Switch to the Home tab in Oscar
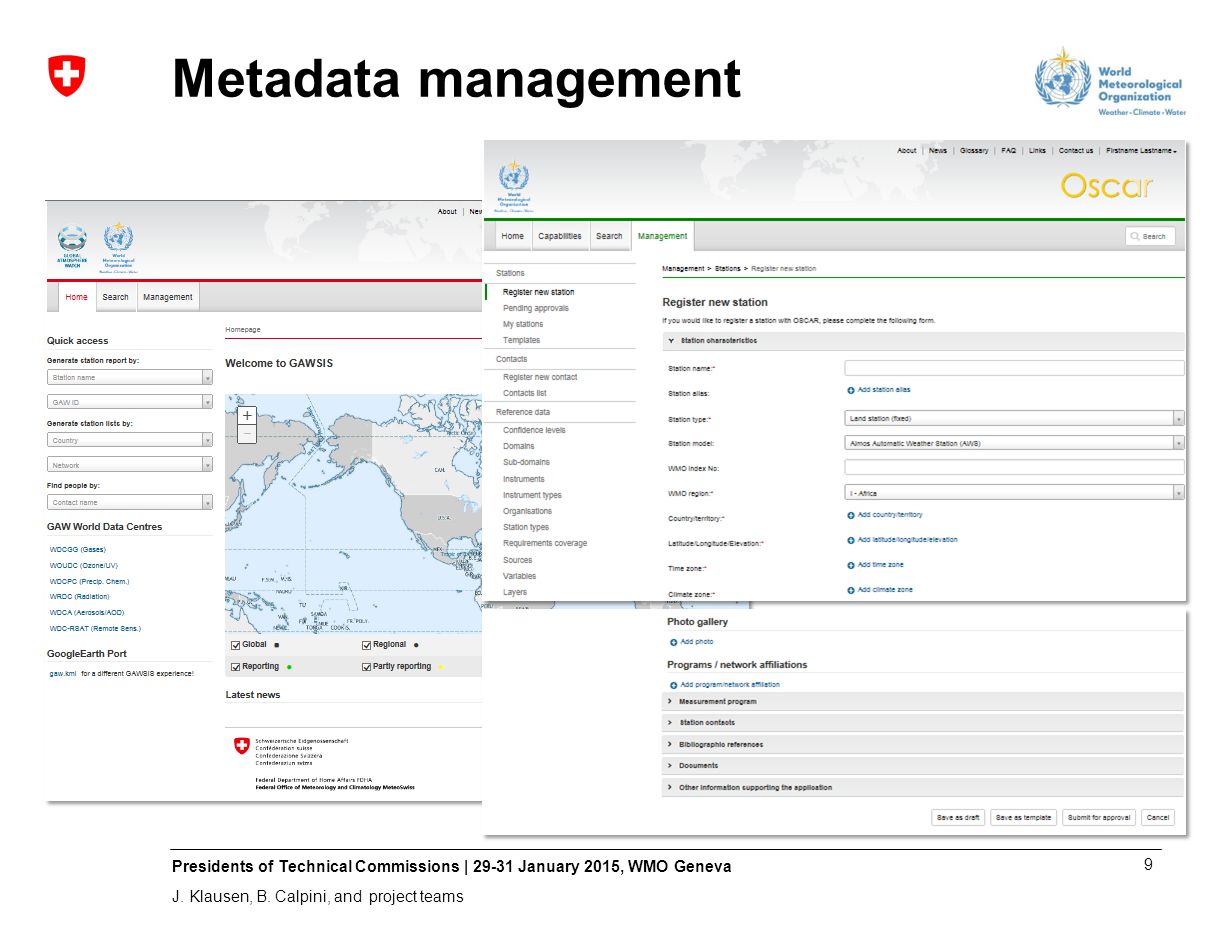The image size is (1209, 945). (x=513, y=237)
